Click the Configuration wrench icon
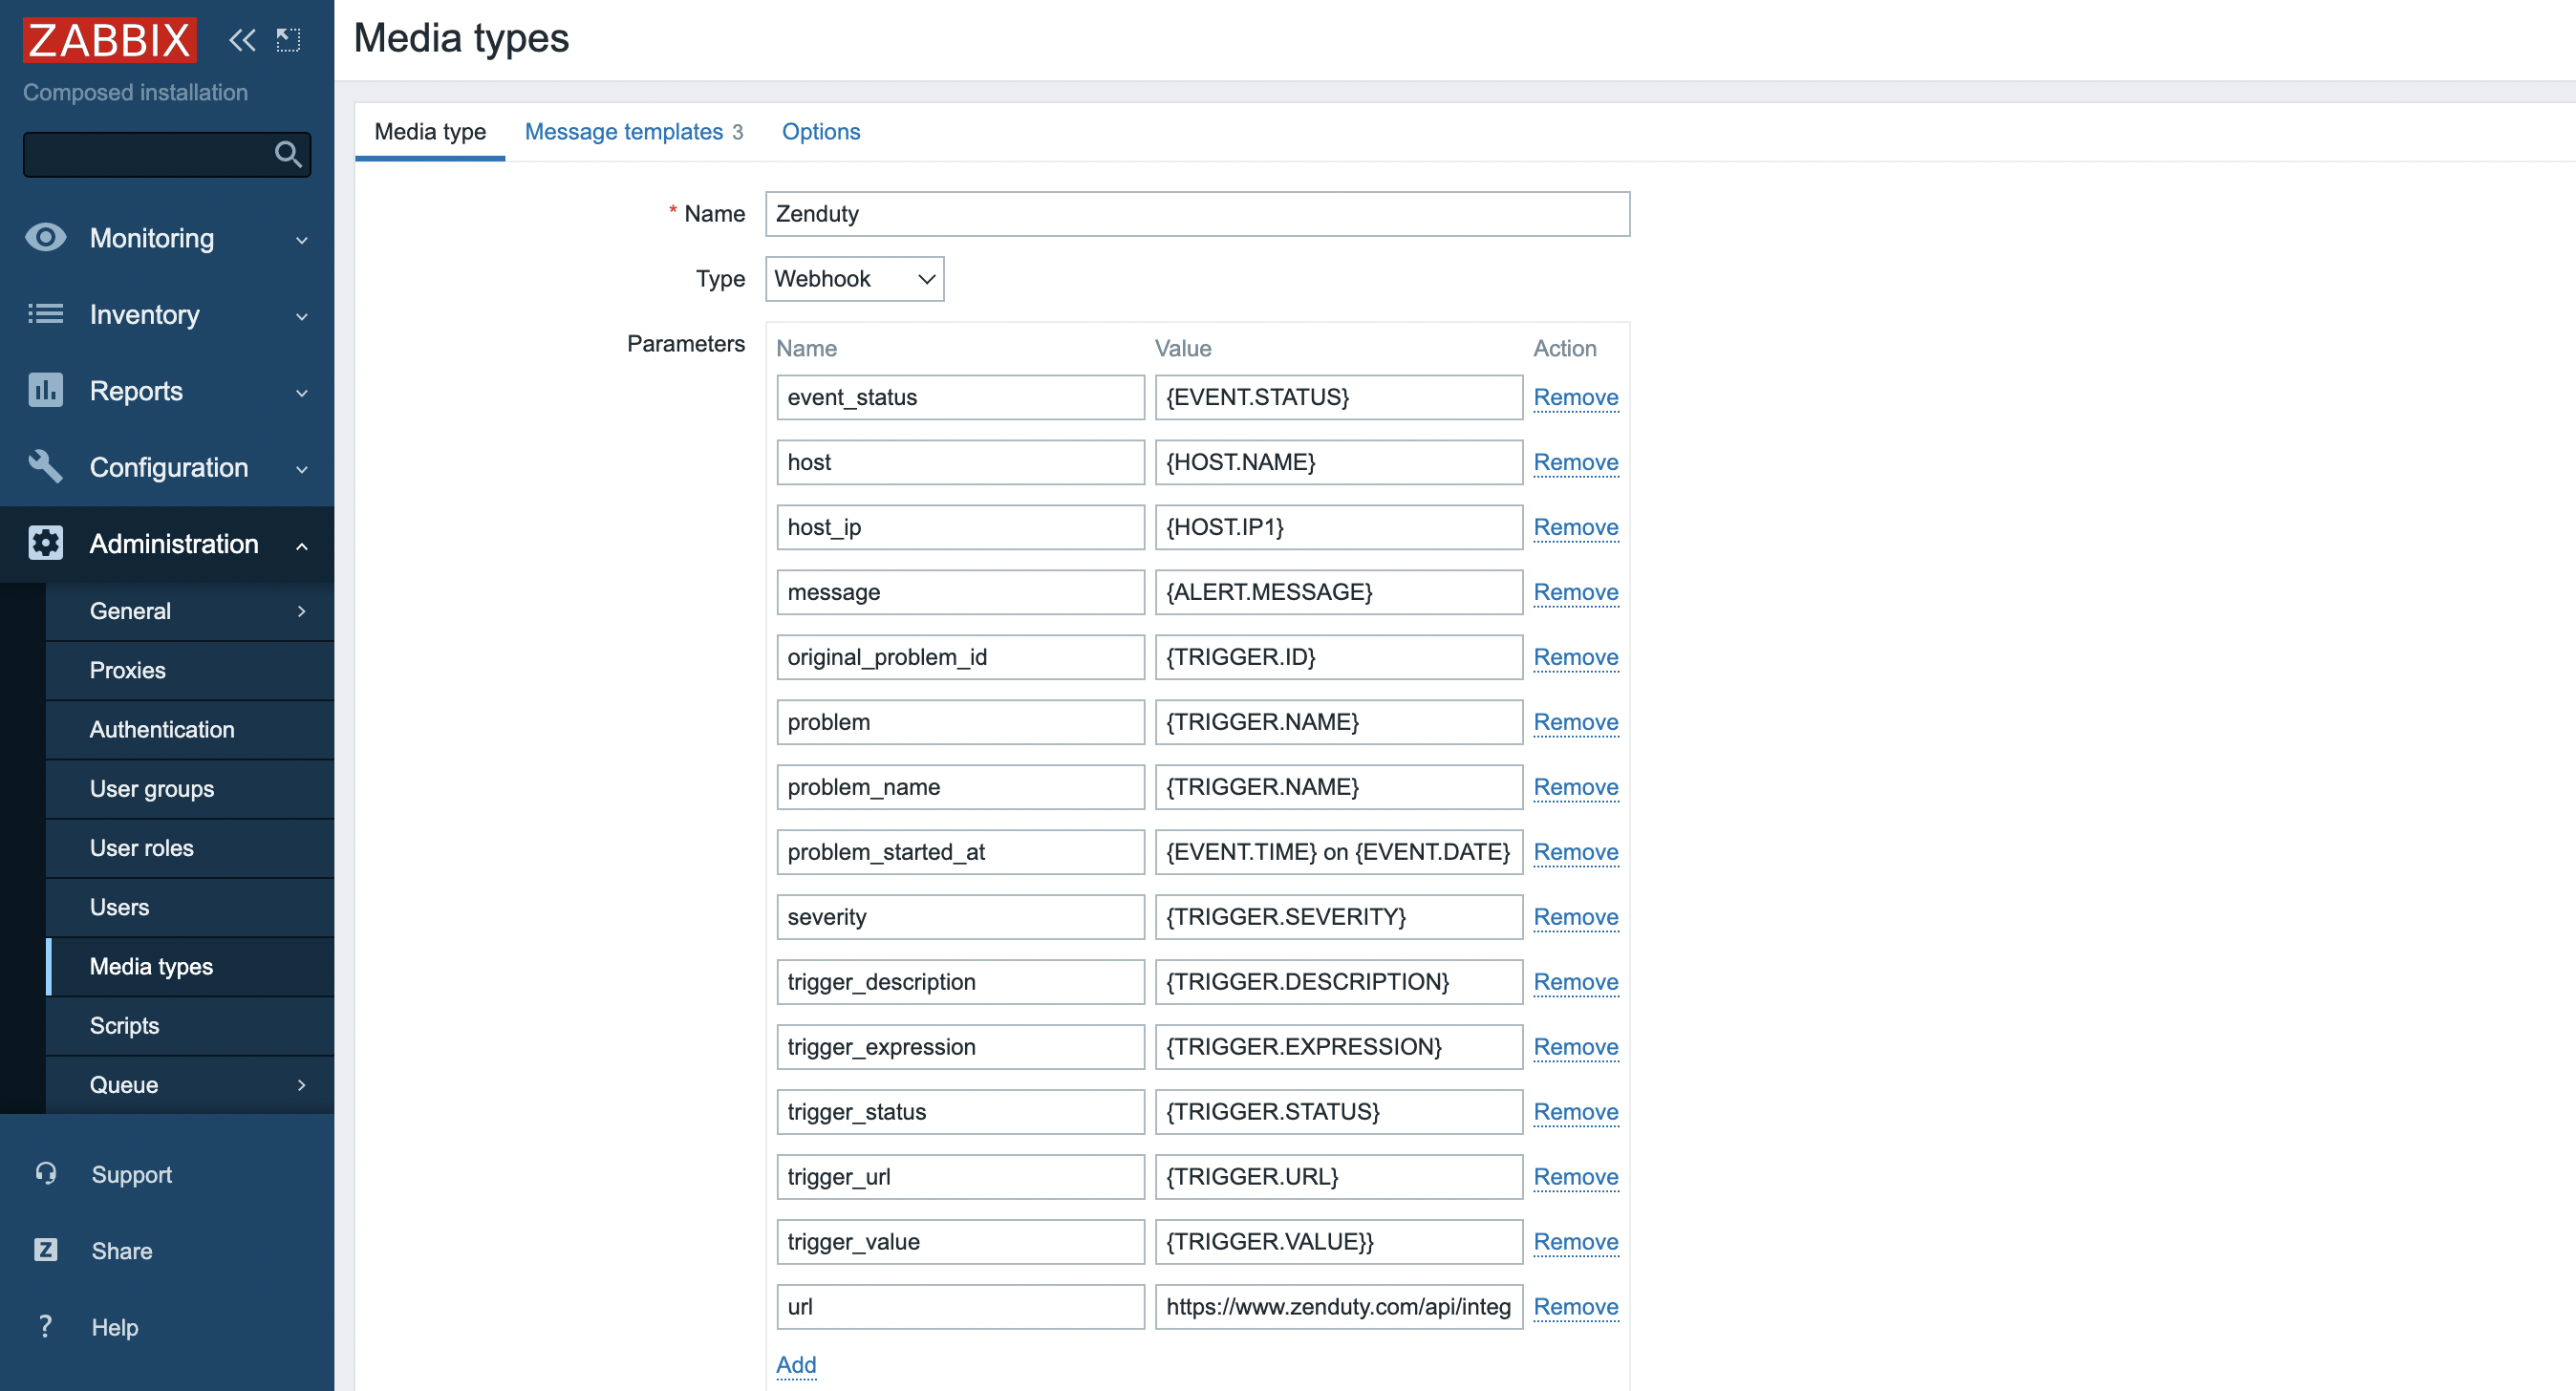This screenshot has width=2576, height=1391. (45, 466)
